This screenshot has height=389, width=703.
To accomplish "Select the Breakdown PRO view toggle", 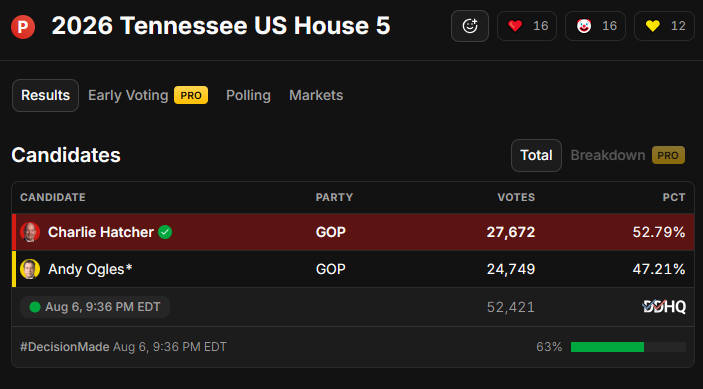I will pos(628,156).
